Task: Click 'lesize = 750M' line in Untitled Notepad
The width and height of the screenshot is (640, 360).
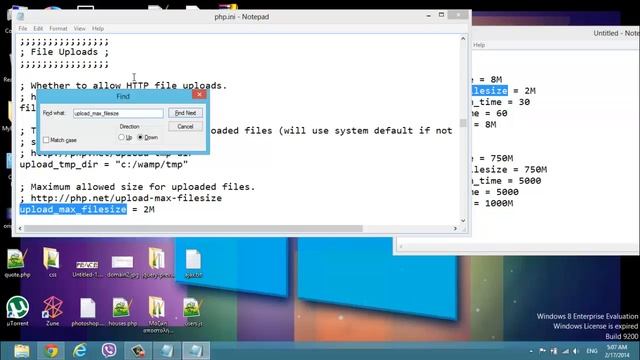Action: (510, 169)
